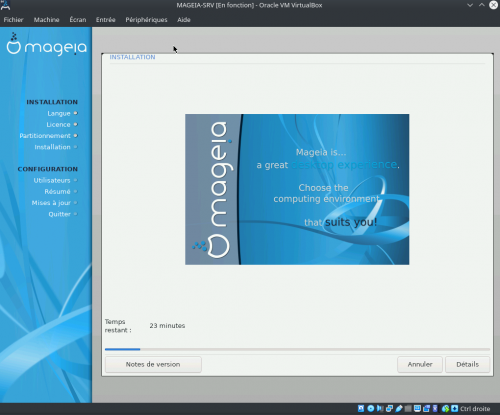Screen dimensions: 500x415
Task: Click Annuler to cancel installation
Action: tap(420, 364)
